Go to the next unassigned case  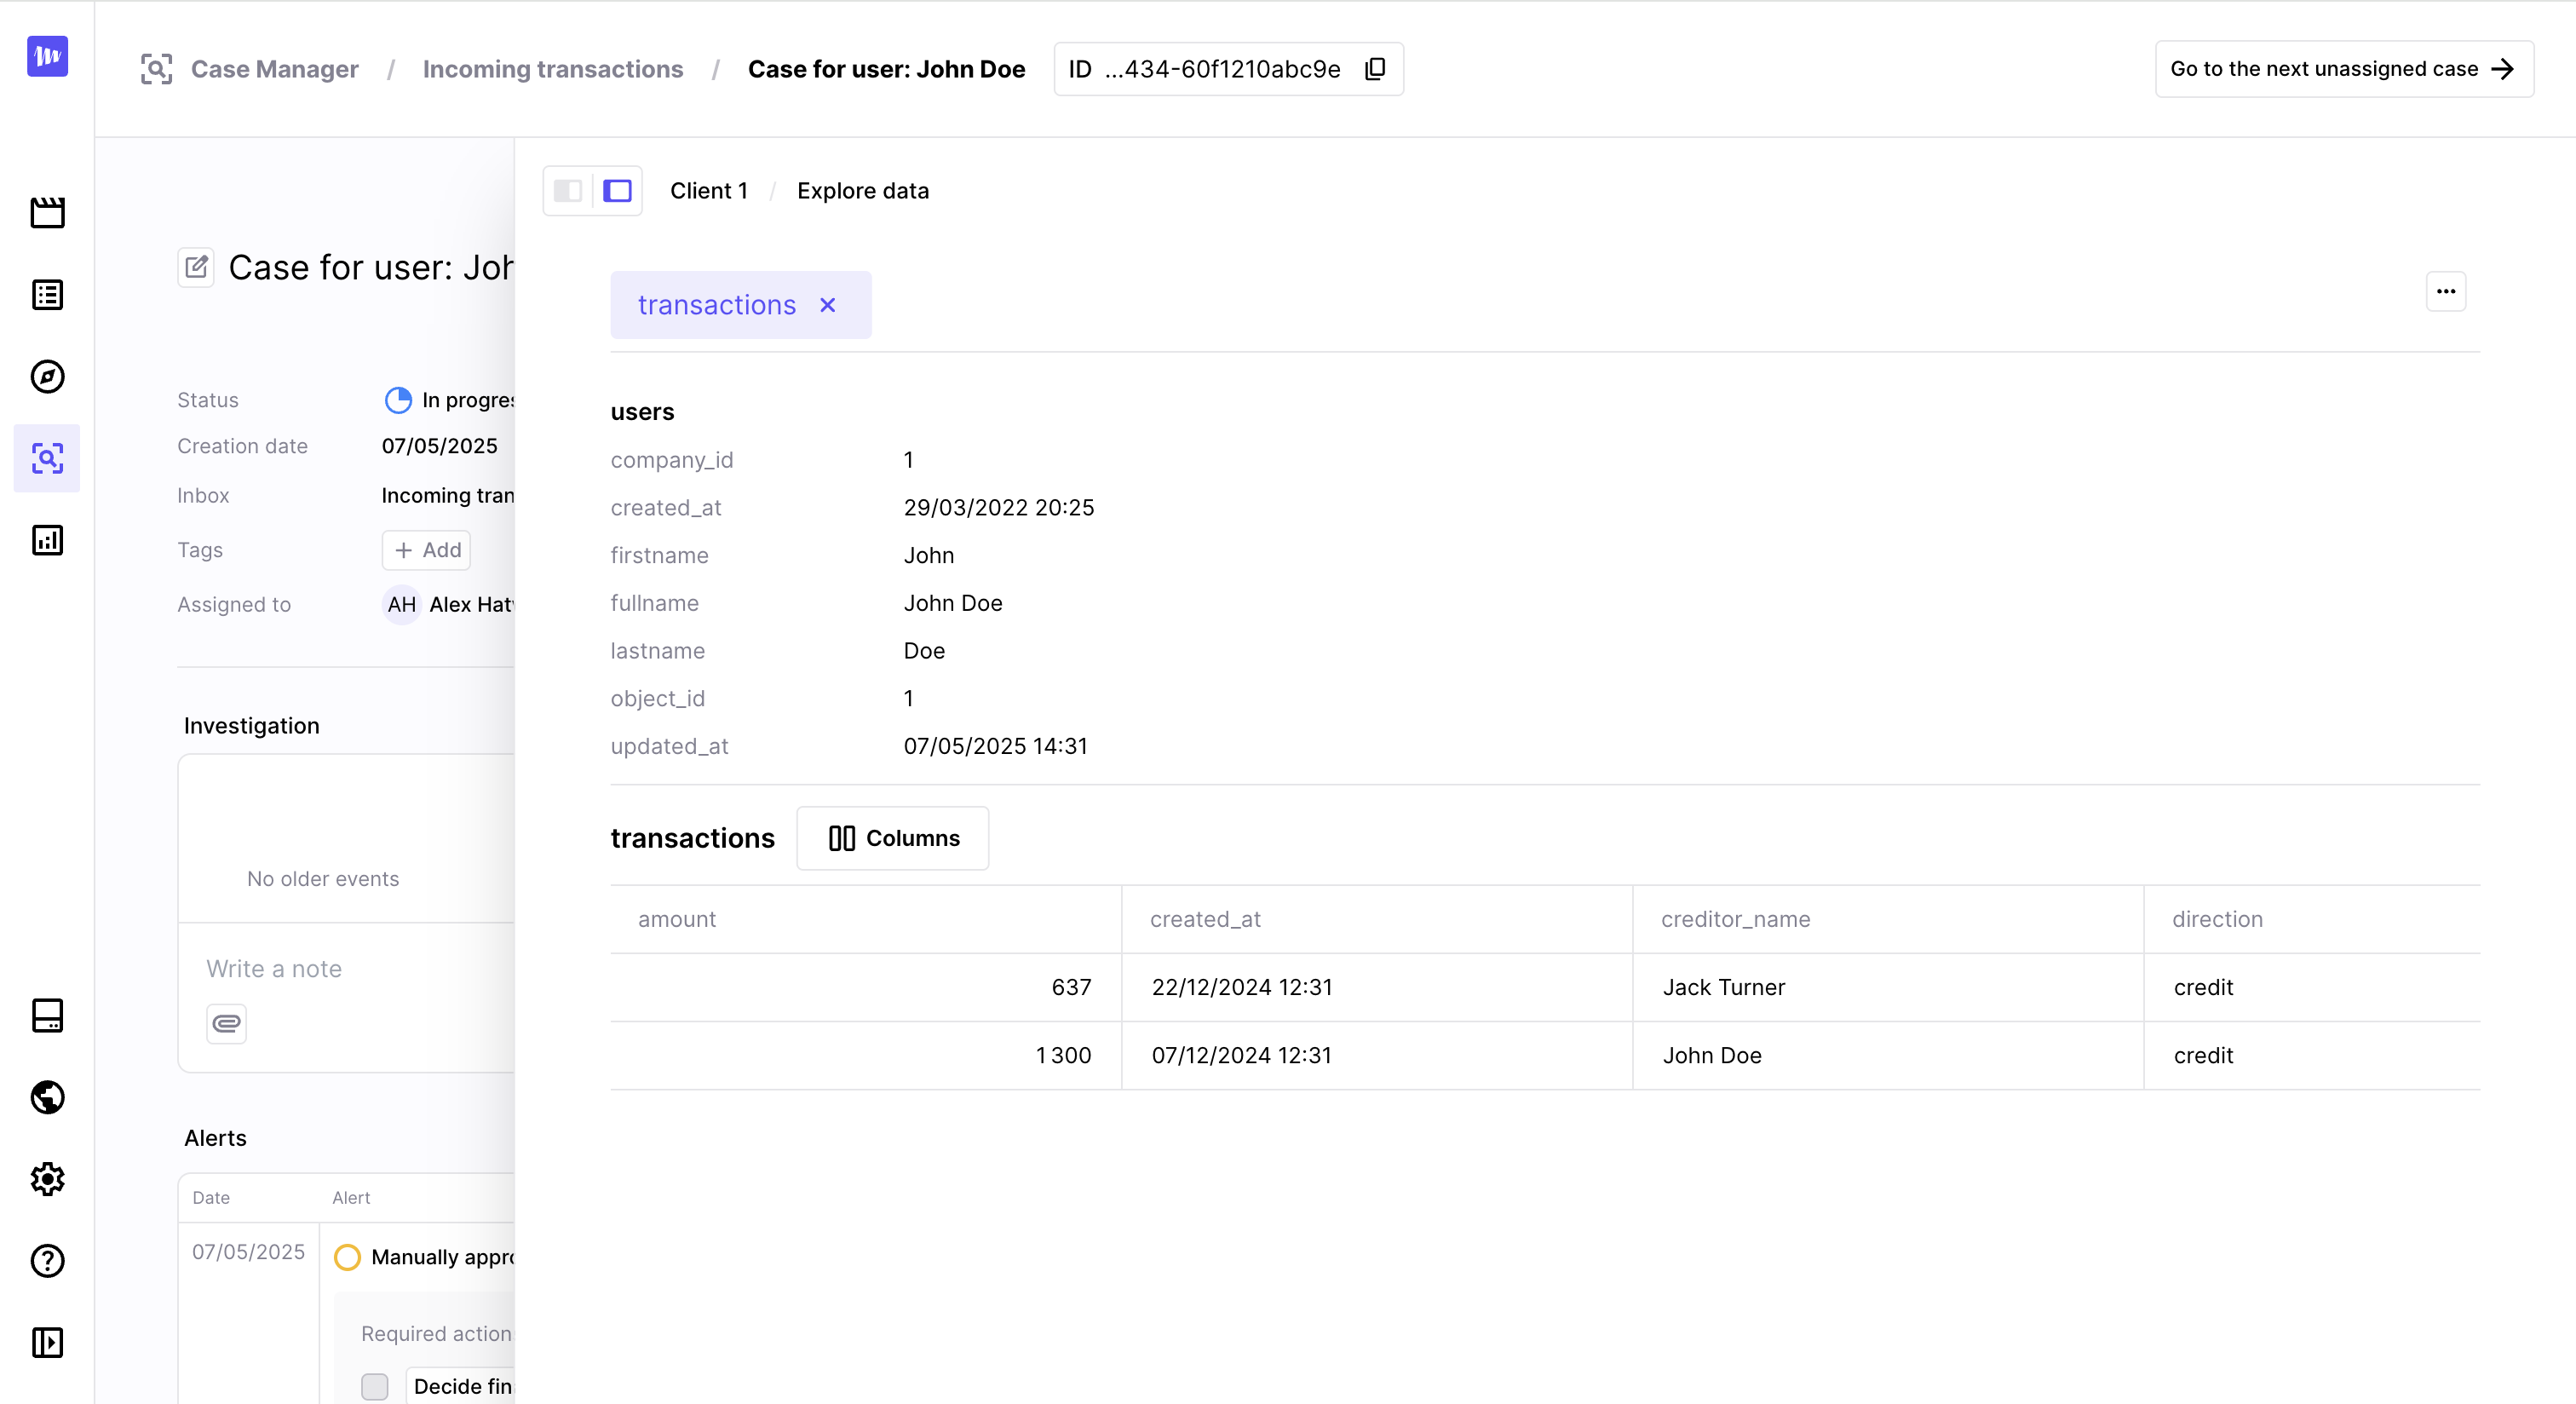pos(2343,69)
